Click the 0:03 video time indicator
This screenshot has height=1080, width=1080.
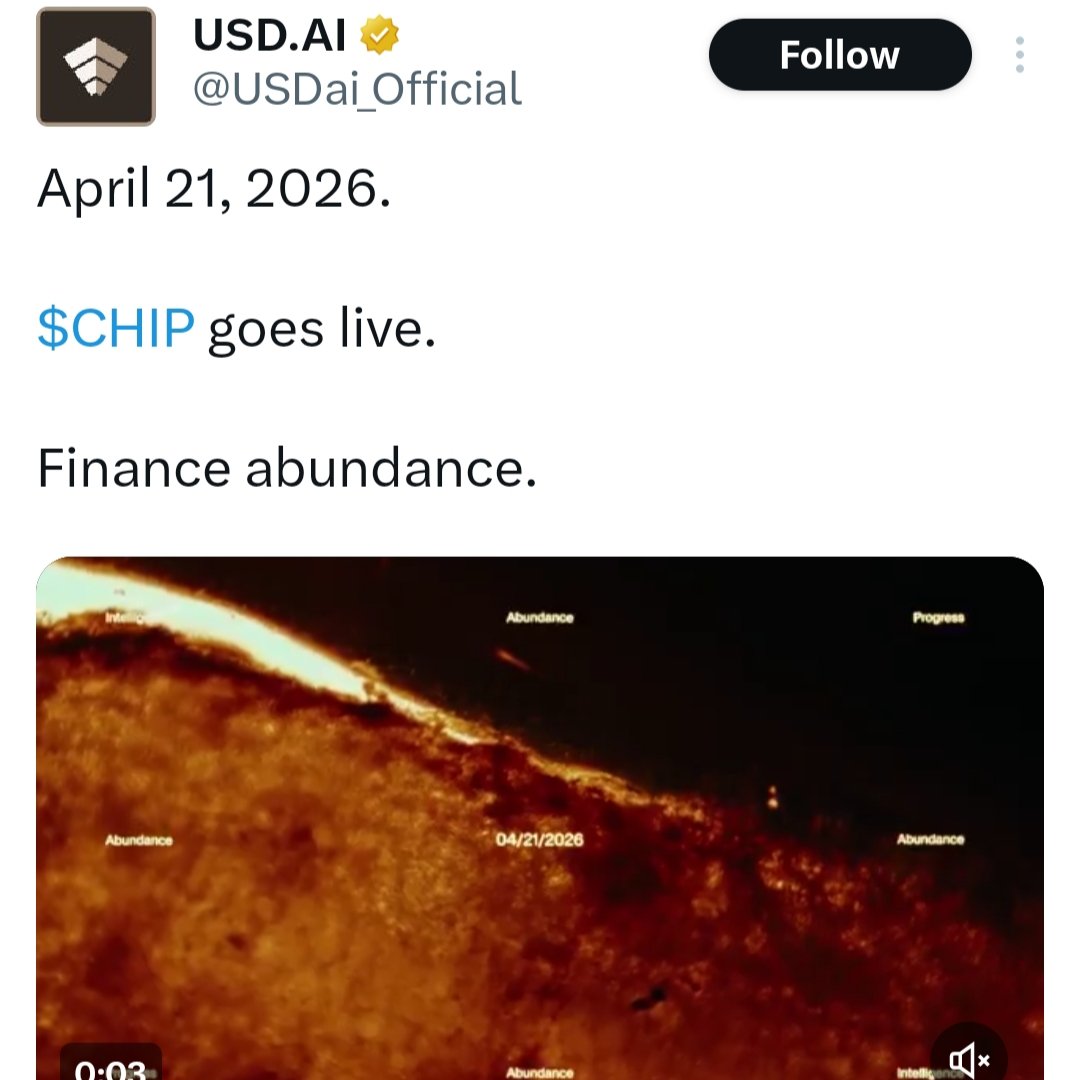click(110, 1067)
